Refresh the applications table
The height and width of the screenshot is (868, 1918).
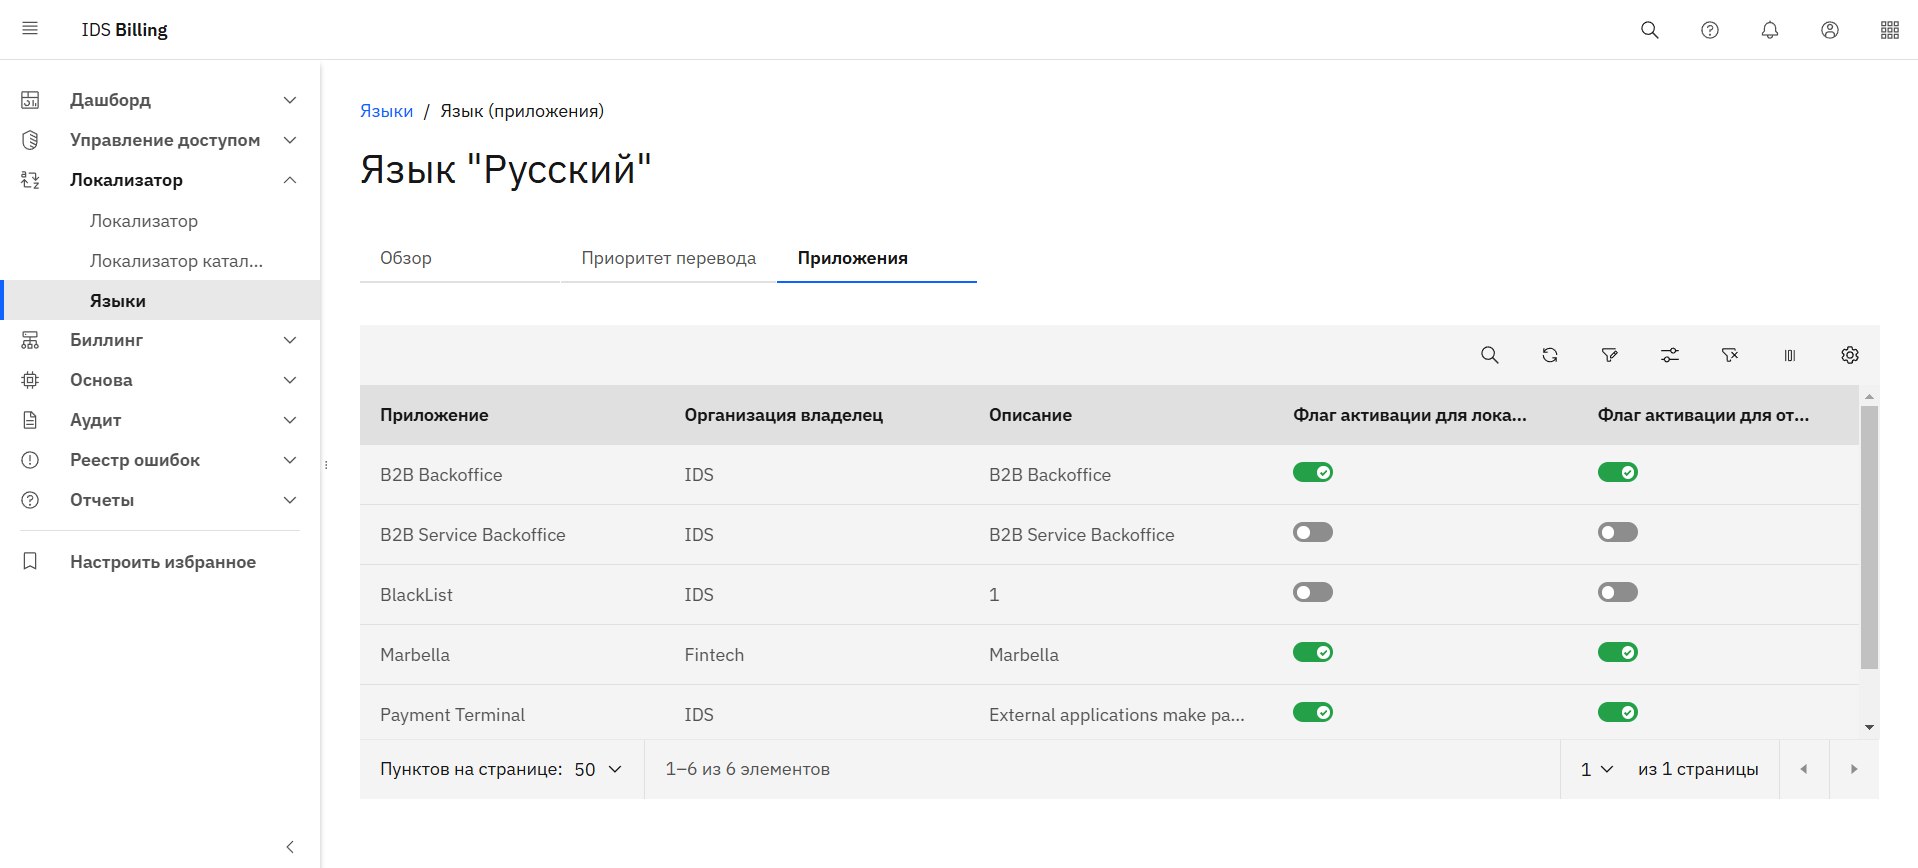coord(1549,355)
